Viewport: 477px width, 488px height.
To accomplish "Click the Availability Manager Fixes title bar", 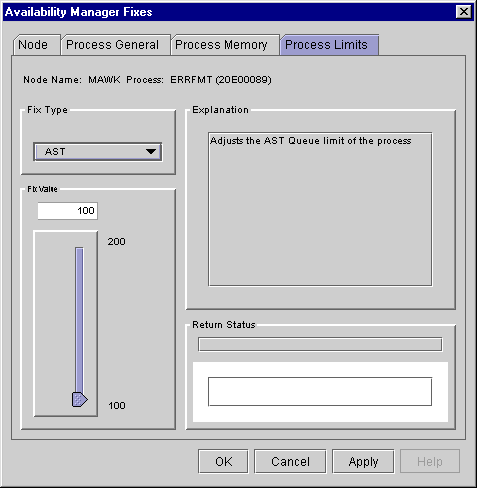I will tap(230, 12).
